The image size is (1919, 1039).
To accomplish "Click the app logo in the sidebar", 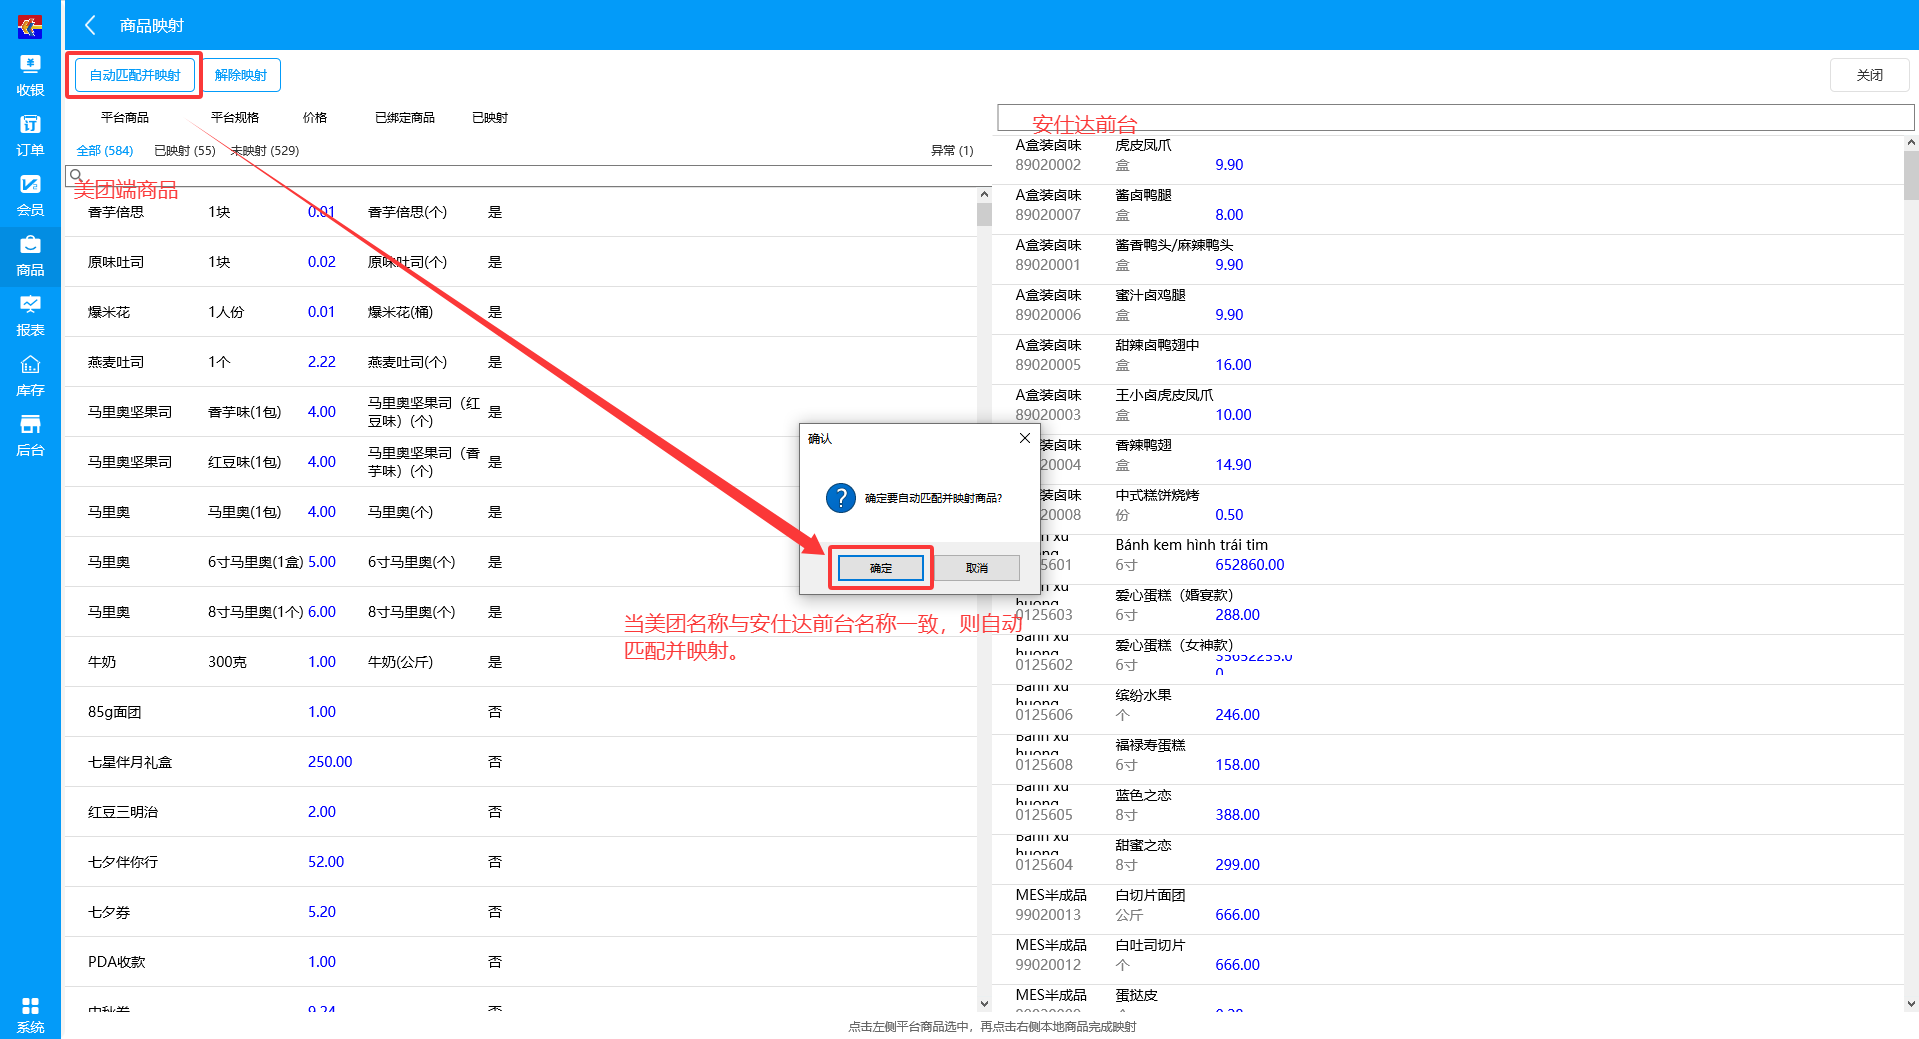I will [x=30, y=26].
